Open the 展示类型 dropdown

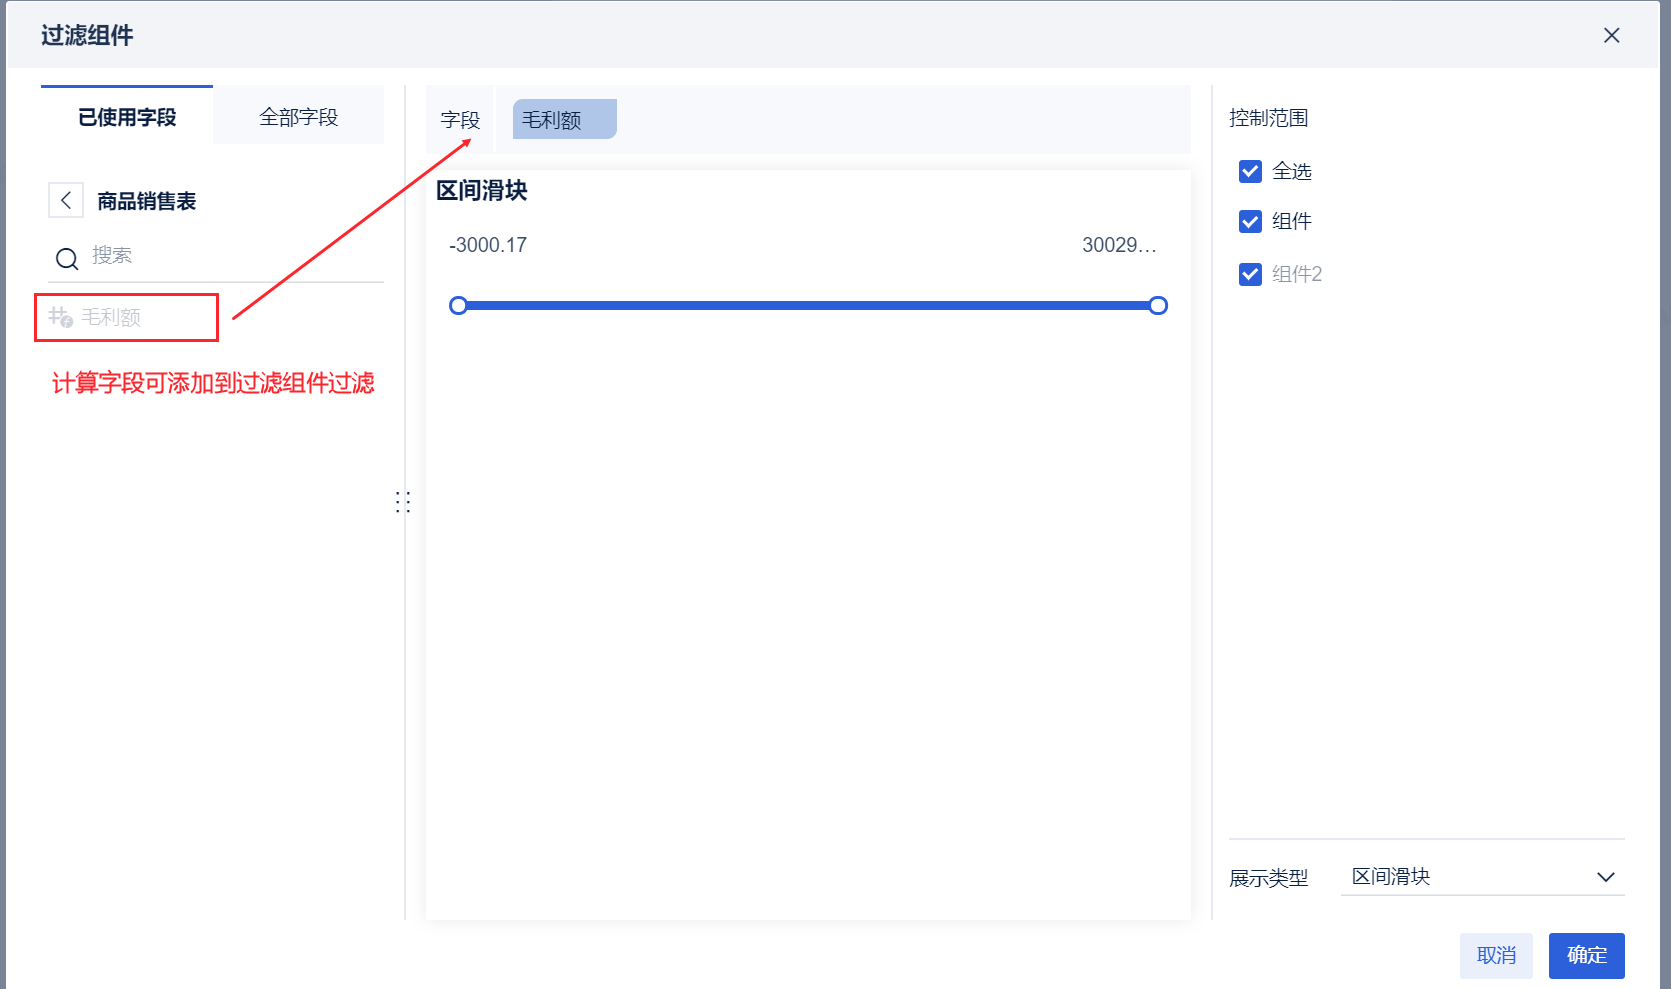tap(1481, 877)
